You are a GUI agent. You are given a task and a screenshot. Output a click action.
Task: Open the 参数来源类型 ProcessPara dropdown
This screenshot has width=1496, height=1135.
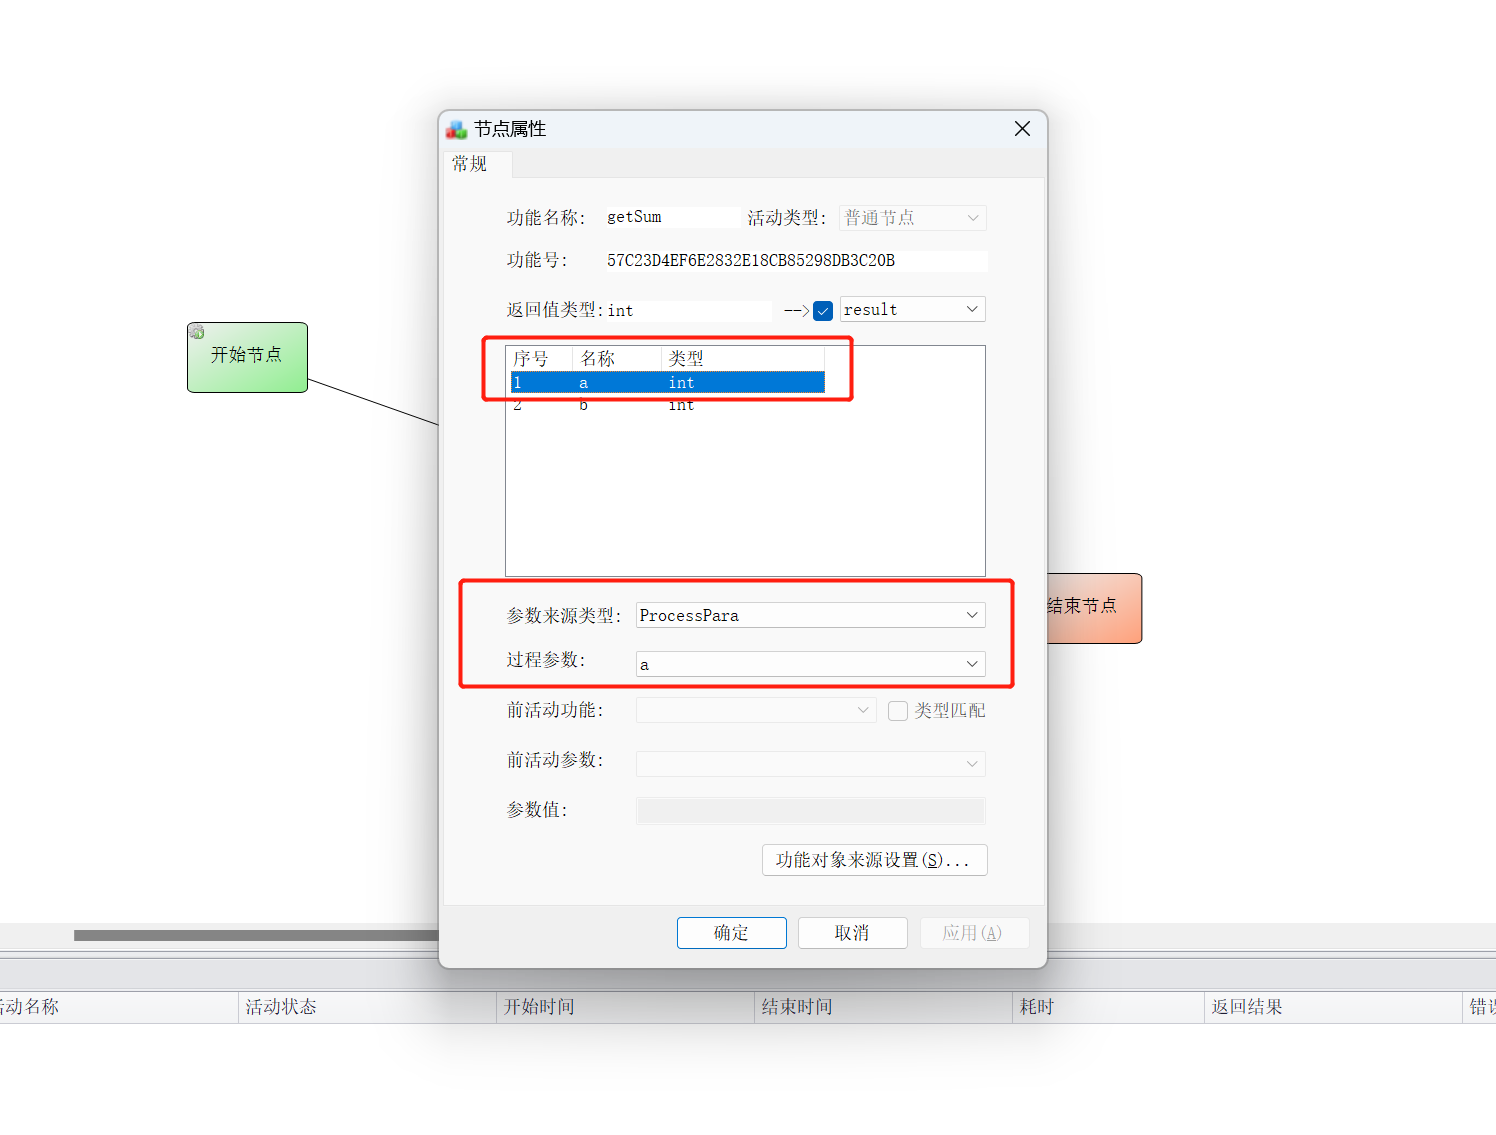(970, 615)
